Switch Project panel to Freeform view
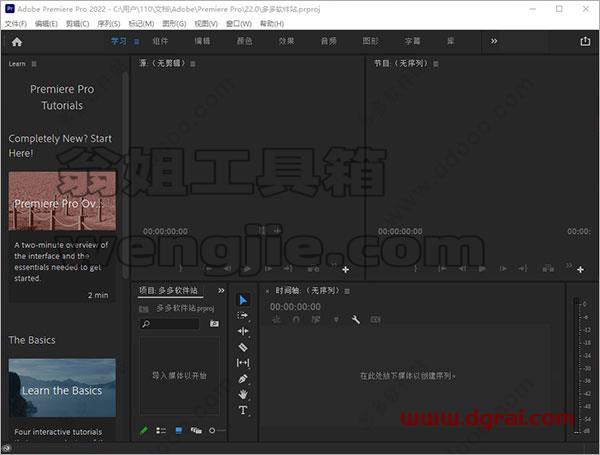The image size is (600, 455). click(x=196, y=431)
